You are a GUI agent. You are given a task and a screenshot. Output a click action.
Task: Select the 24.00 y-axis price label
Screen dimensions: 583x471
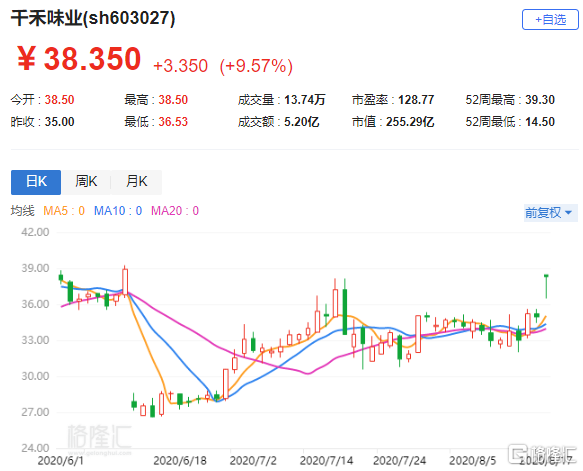[x=35, y=448]
